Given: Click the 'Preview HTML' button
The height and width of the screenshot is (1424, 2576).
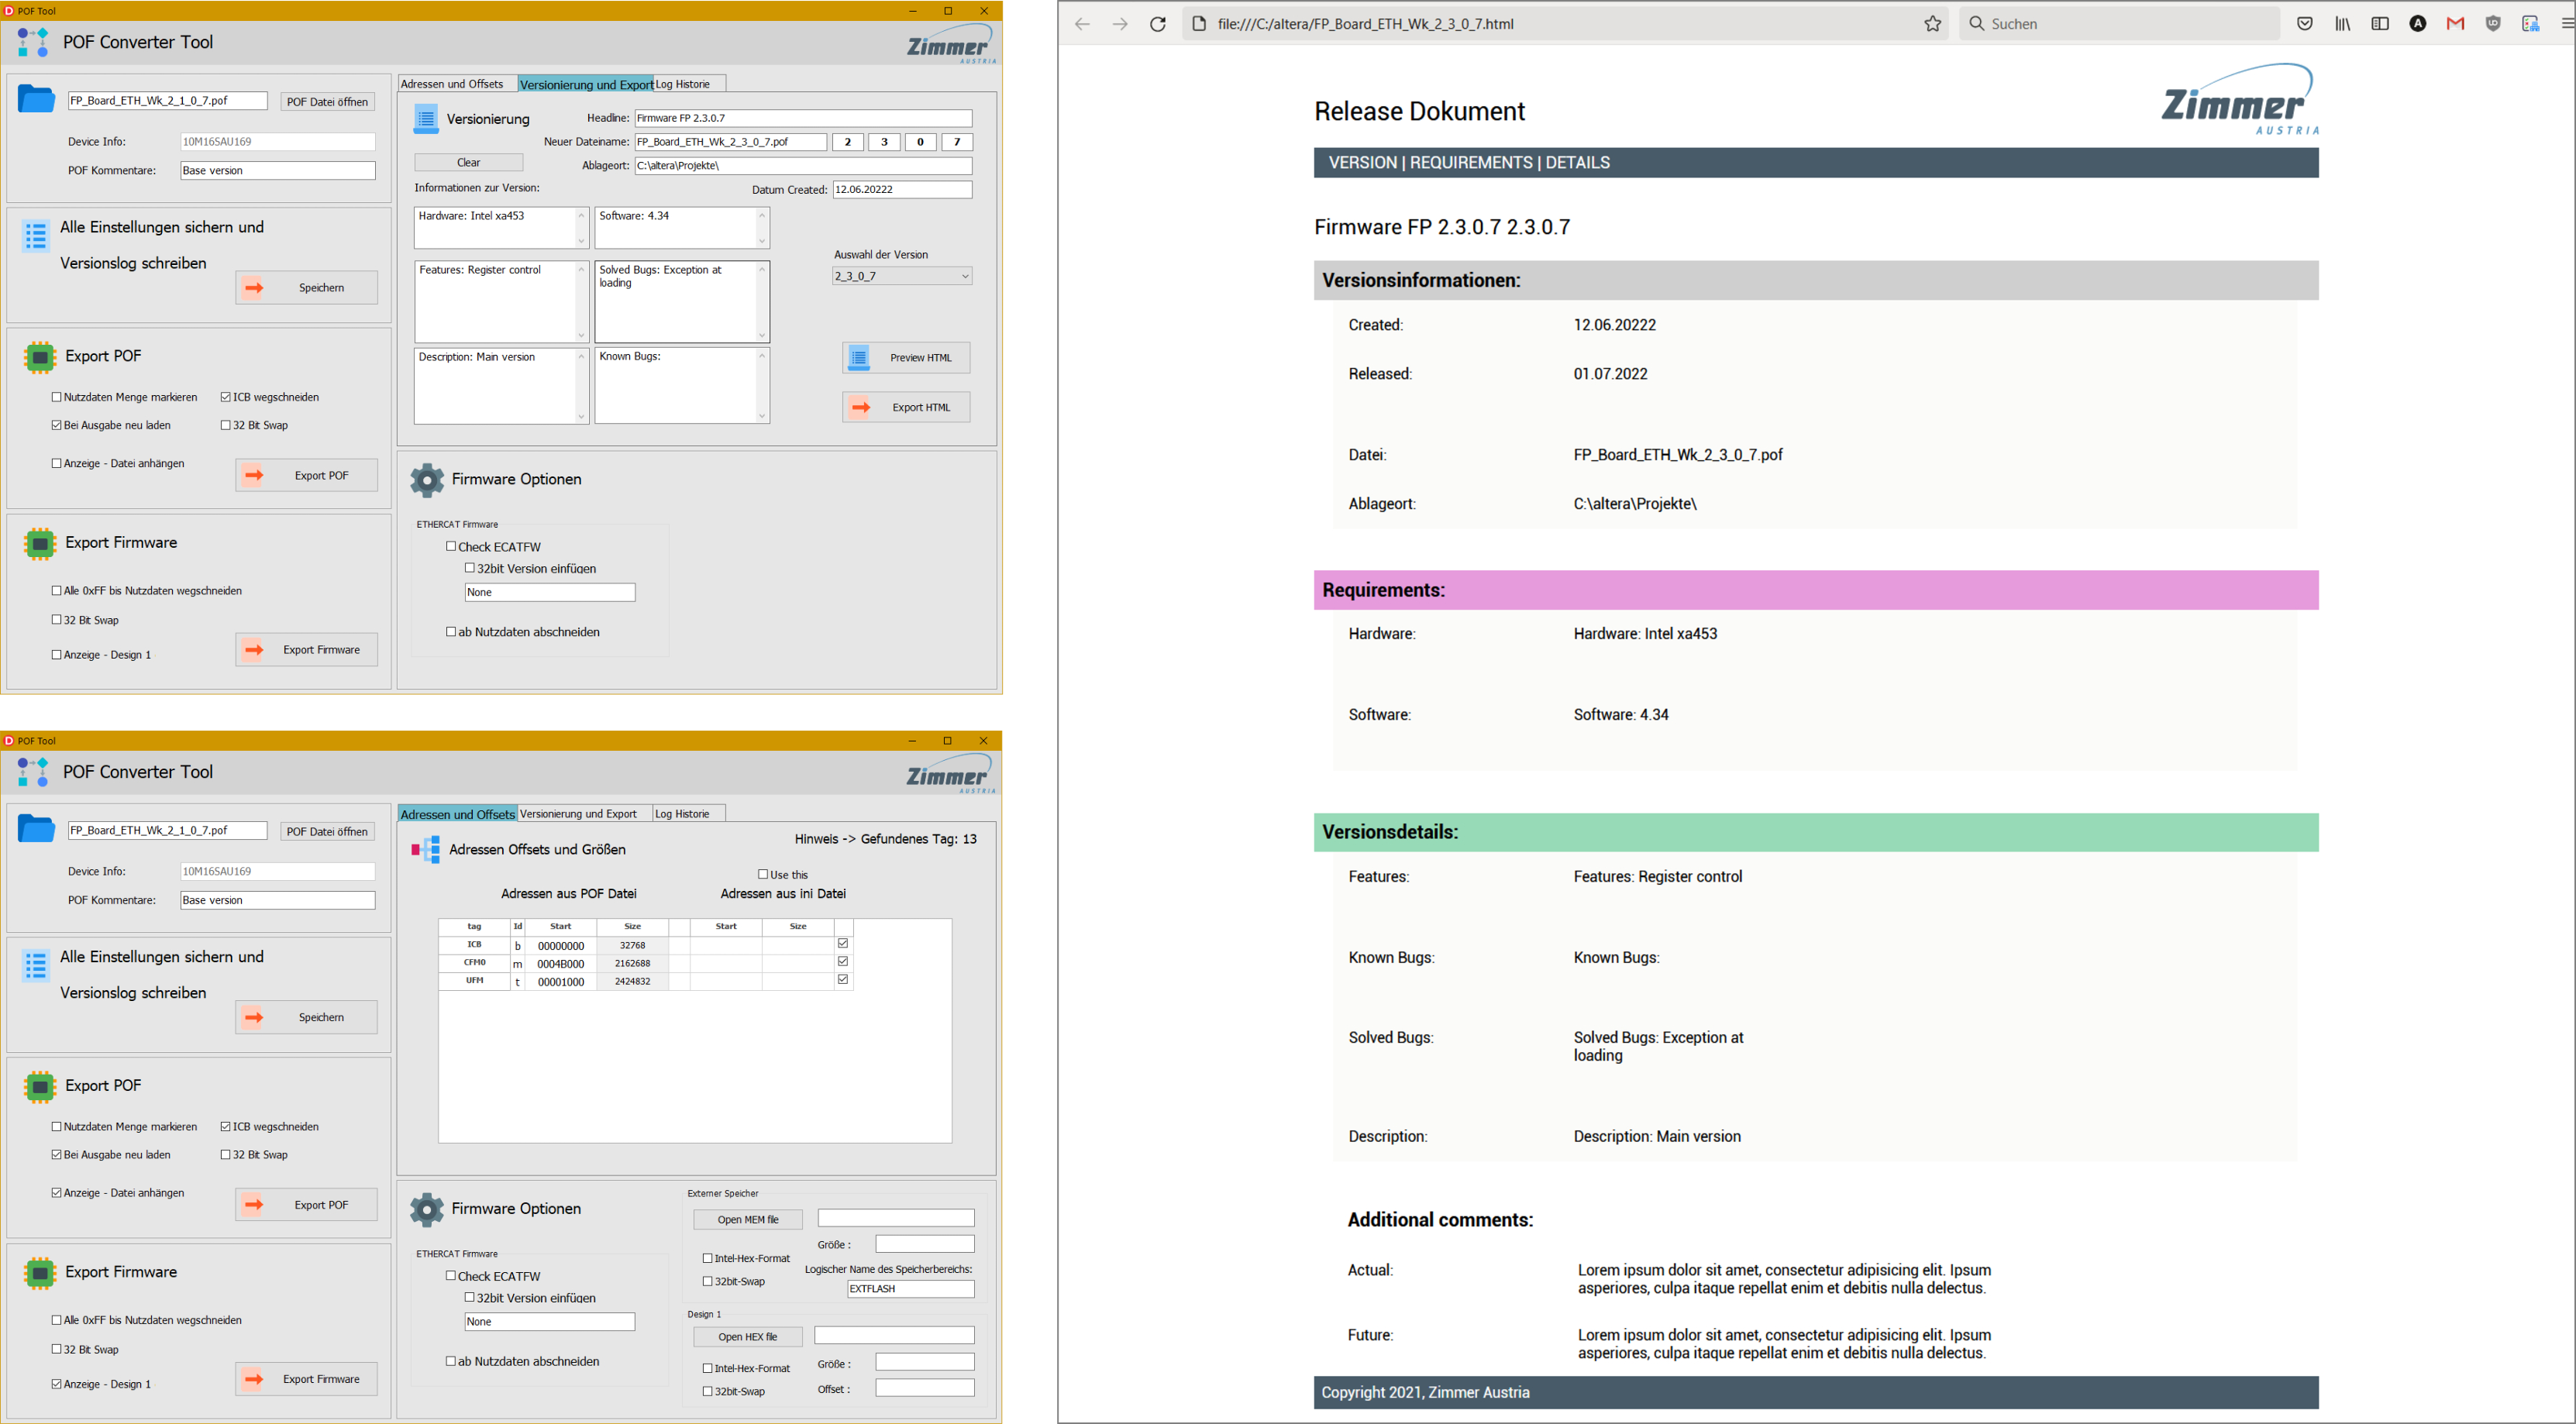Looking at the screenshot, I should (x=906, y=358).
